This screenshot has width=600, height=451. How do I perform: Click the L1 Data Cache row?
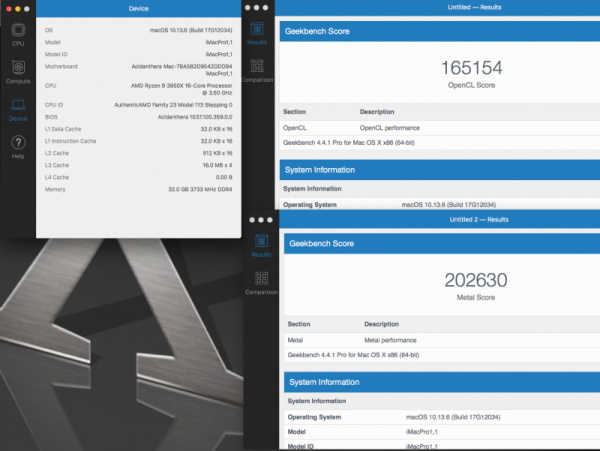pos(139,129)
